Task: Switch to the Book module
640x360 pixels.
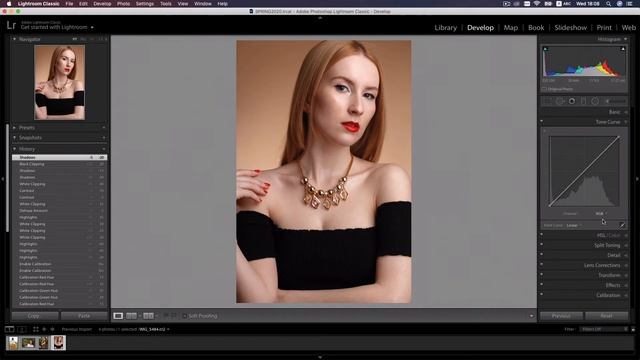Action: click(x=536, y=27)
